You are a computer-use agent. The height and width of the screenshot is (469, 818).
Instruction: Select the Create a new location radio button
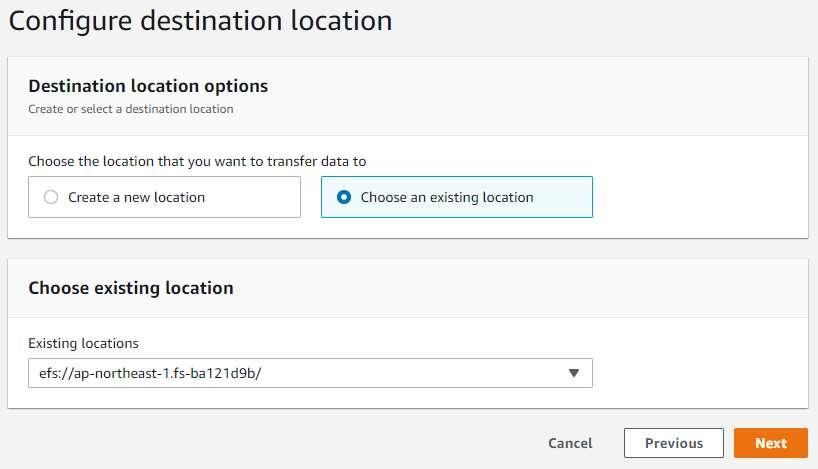pos(51,197)
